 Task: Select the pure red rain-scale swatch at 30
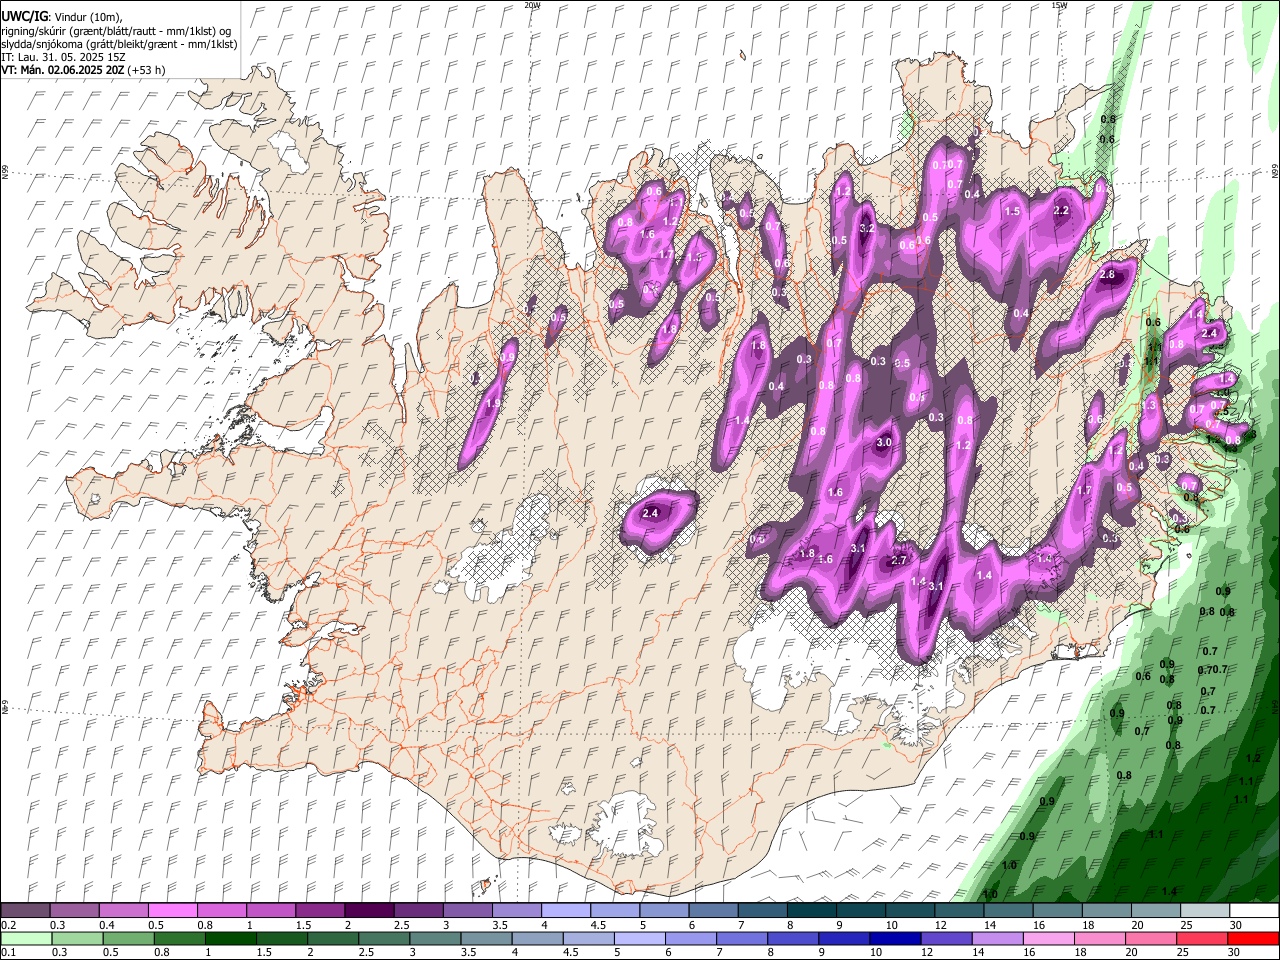click(x=1253, y=938)
